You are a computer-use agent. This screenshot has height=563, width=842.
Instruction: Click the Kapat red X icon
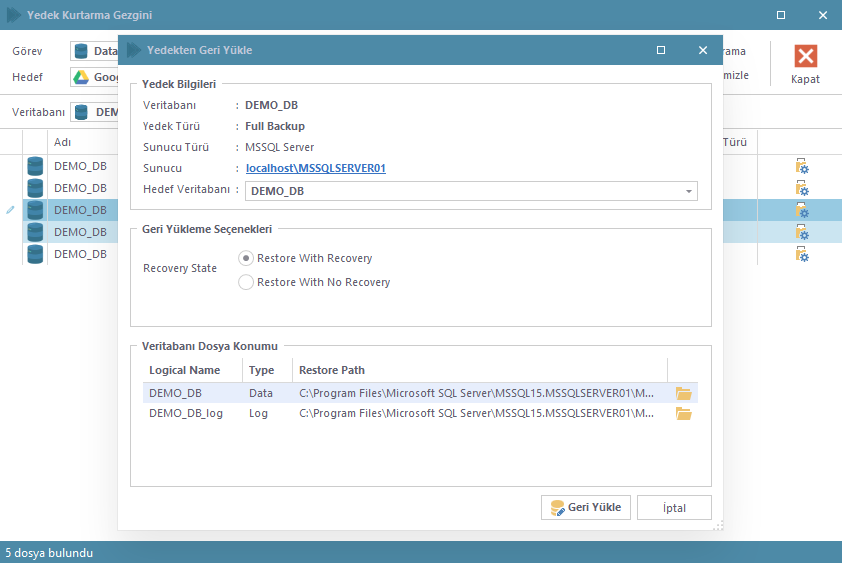(805, 57)
